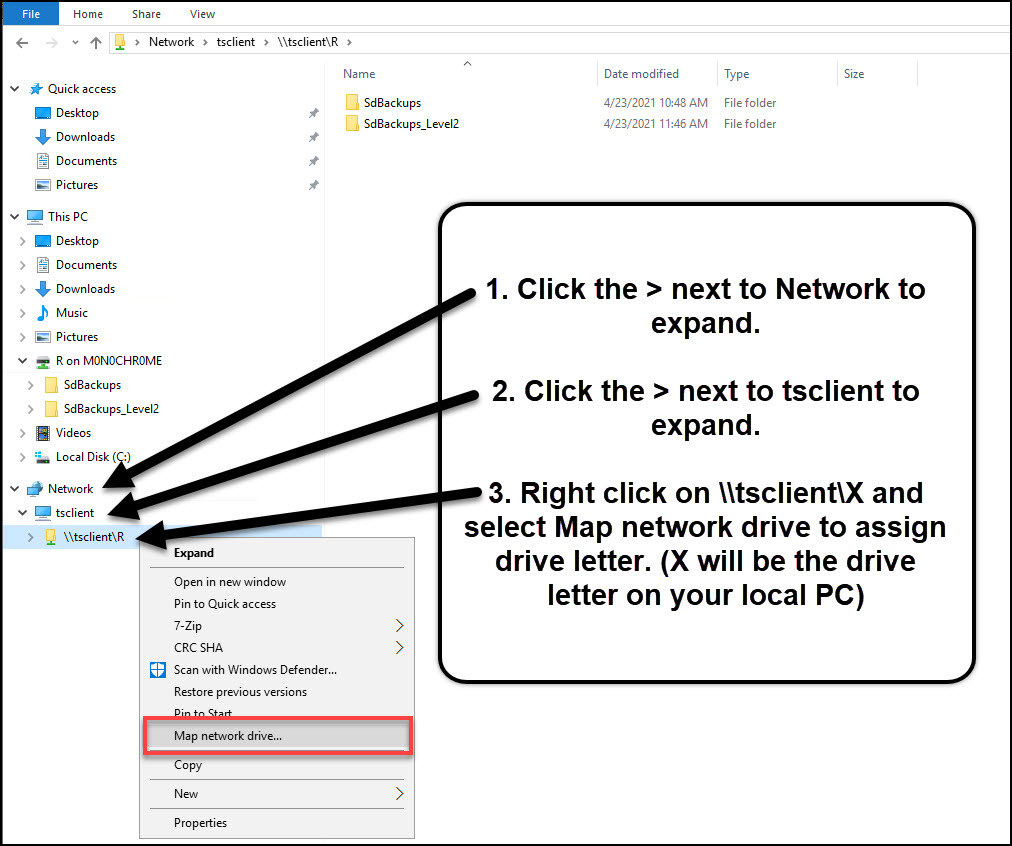This screenshot has width=1012, height=846.
Task: Collapse the This PC tree node
Action: click(15, 217)
